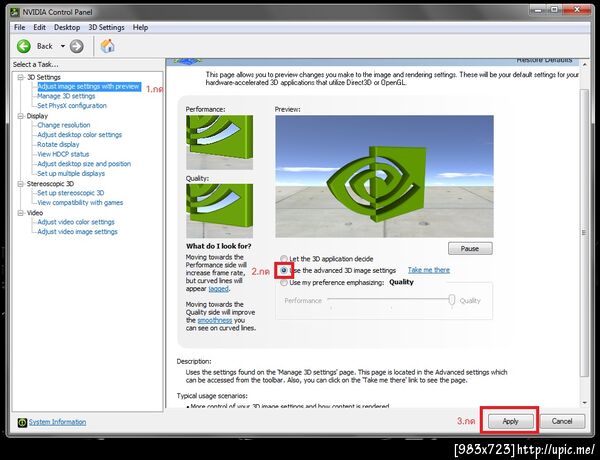Open the Help menu
This screenshot has height=460, width=600.
(x=140, y=28)
